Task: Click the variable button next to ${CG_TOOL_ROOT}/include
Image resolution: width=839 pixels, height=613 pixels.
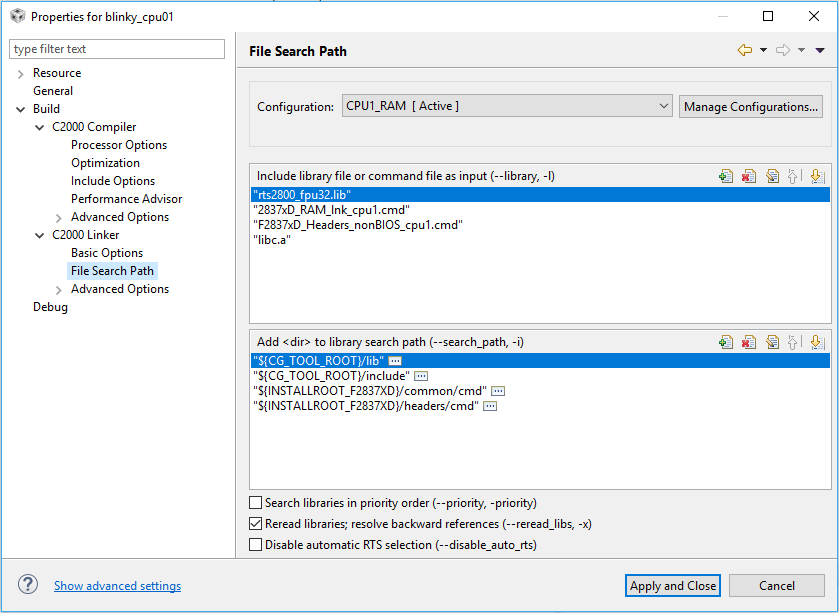Action: (x=421, y=376)
